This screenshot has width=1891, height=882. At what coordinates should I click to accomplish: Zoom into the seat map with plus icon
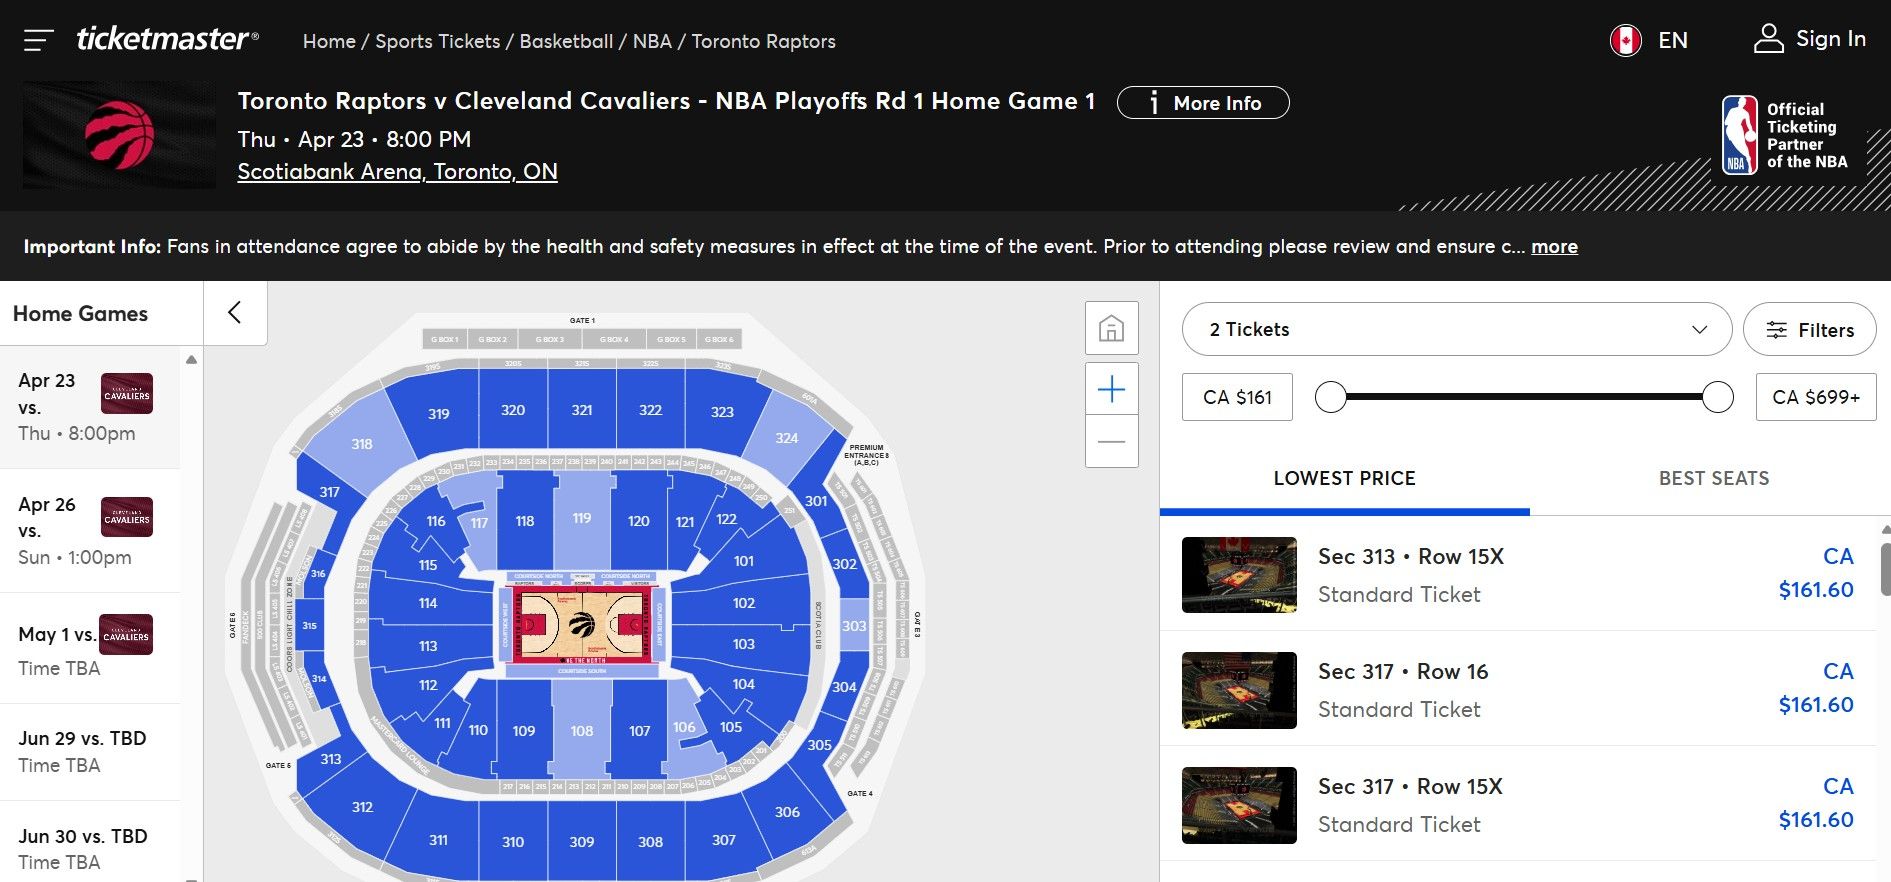pyautogui.click(x=1111, y=390)
